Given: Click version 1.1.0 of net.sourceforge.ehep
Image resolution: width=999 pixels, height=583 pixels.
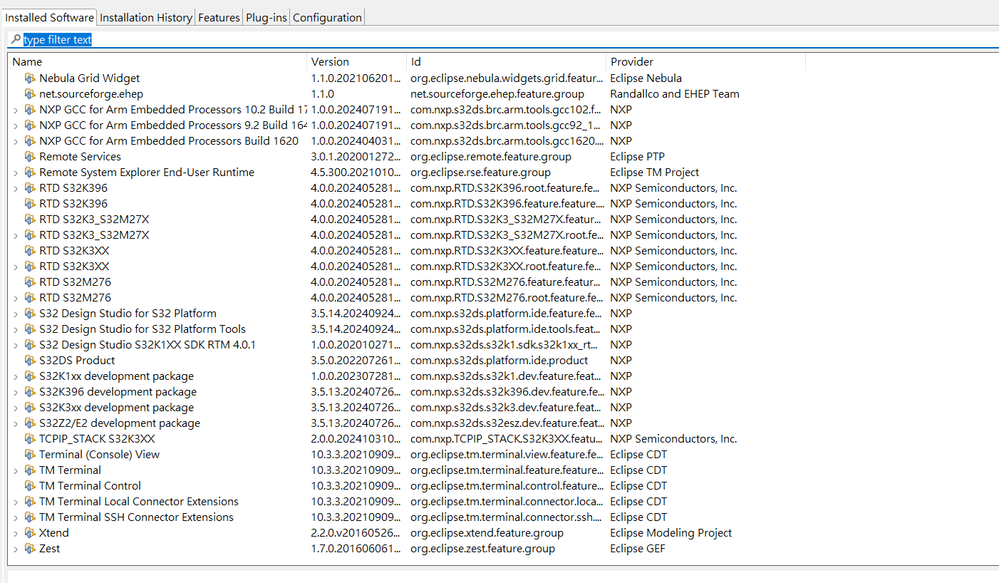Looking at the screenshot, I should click(322, 94).
